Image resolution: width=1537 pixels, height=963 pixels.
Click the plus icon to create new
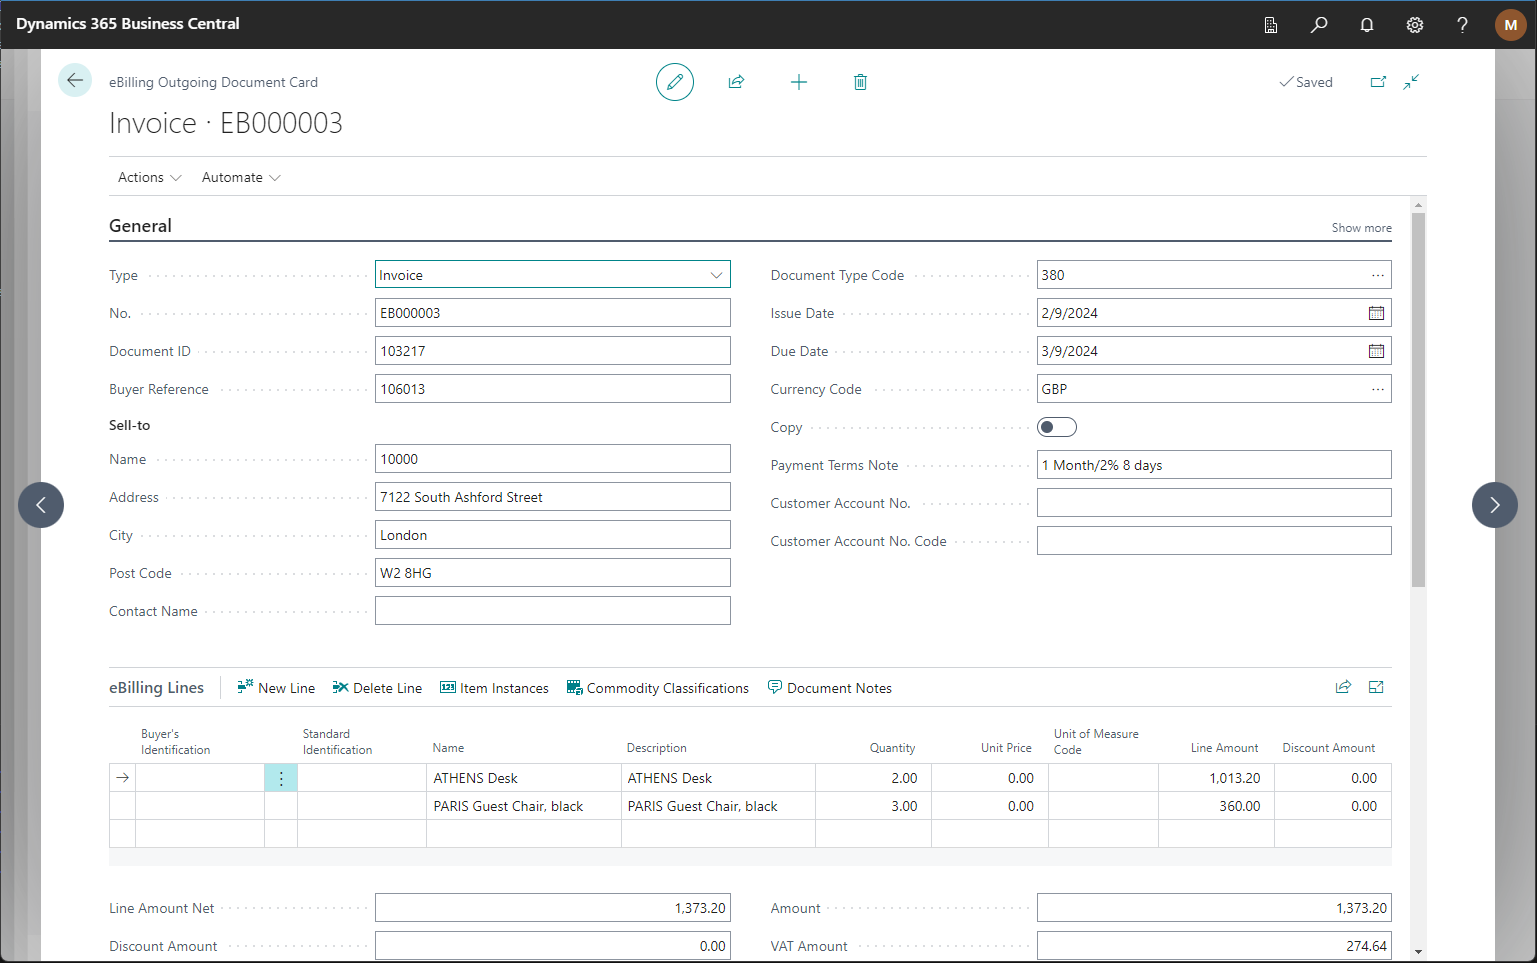(799, 82)
